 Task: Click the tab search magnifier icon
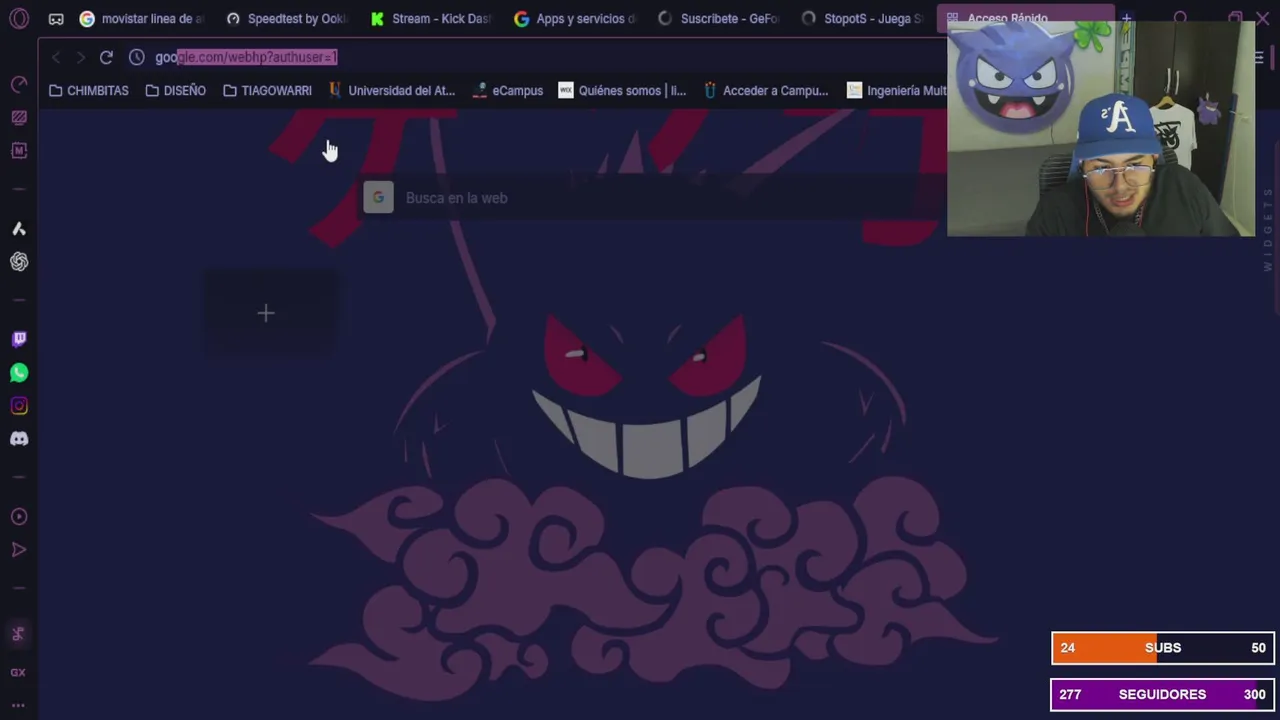[x=1181, y=19]
